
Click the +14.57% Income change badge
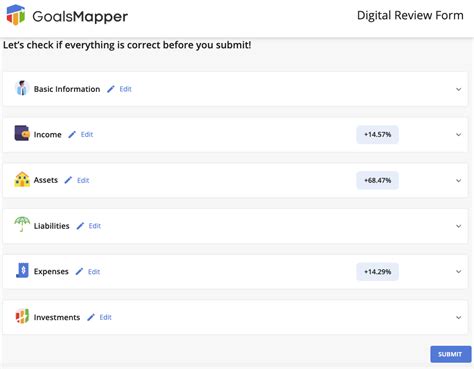click(x=377, y=135)
